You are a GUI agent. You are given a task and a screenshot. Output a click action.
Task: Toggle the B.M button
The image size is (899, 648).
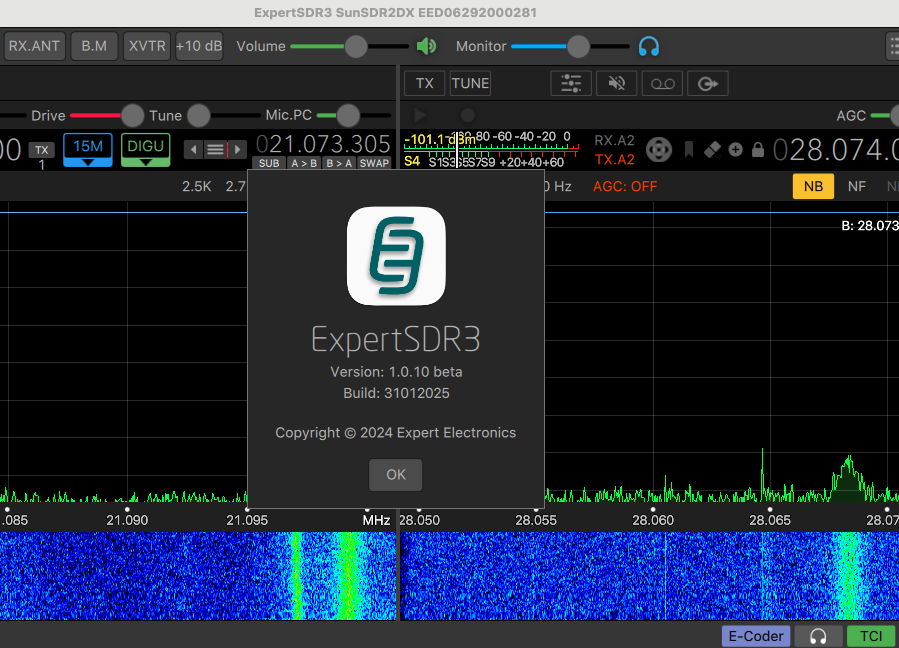(94, 46)
